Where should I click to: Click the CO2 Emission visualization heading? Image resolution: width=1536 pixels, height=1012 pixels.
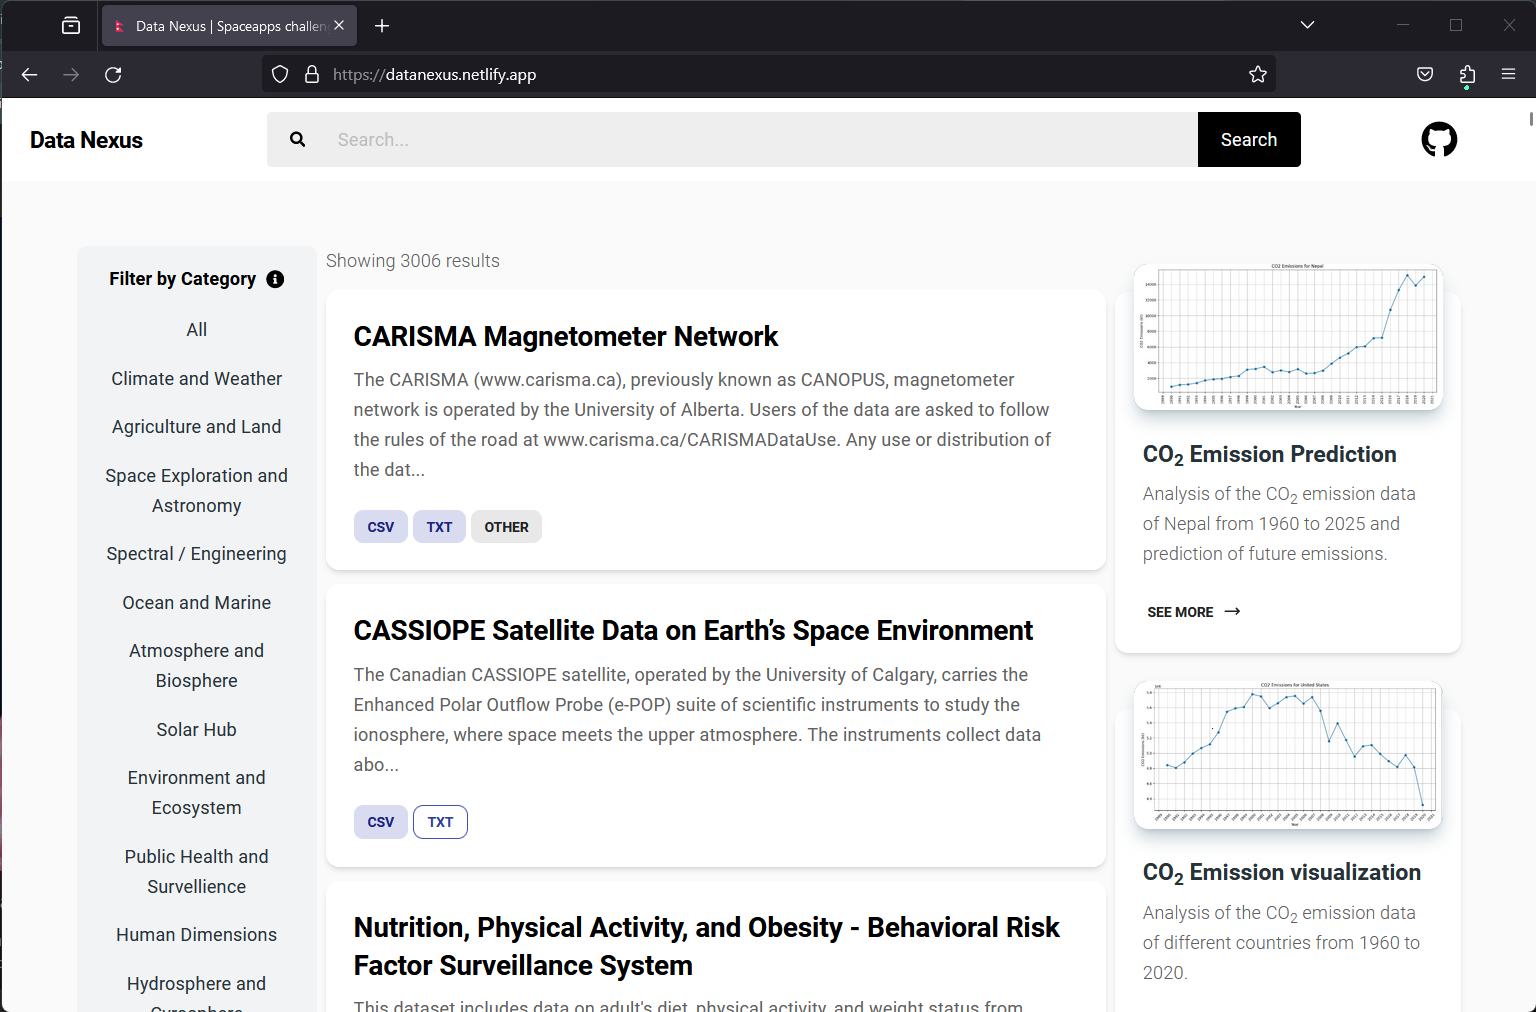[x=1281, y=873]
